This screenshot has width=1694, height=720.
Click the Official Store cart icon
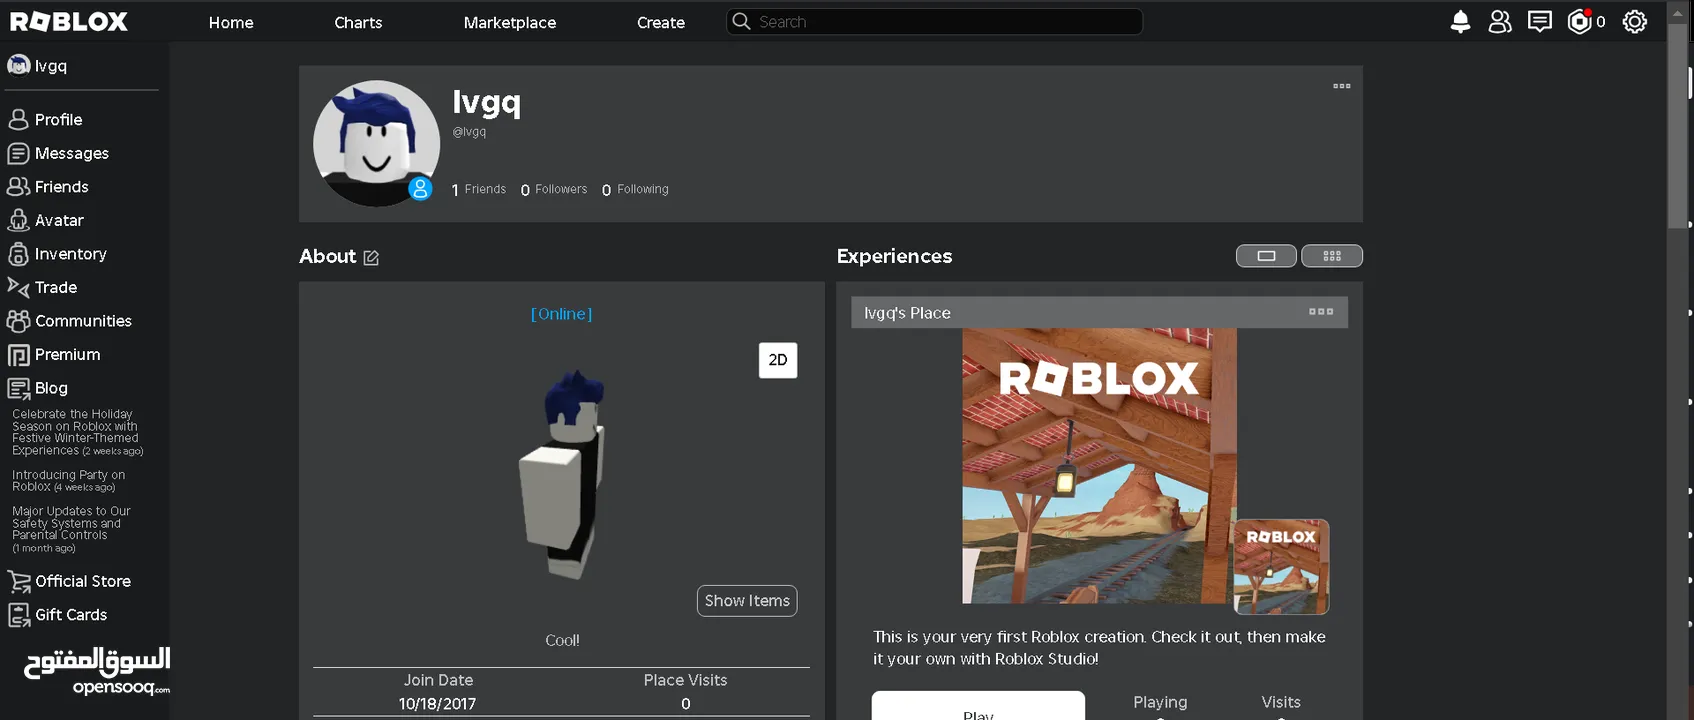(x=18, y=581)
